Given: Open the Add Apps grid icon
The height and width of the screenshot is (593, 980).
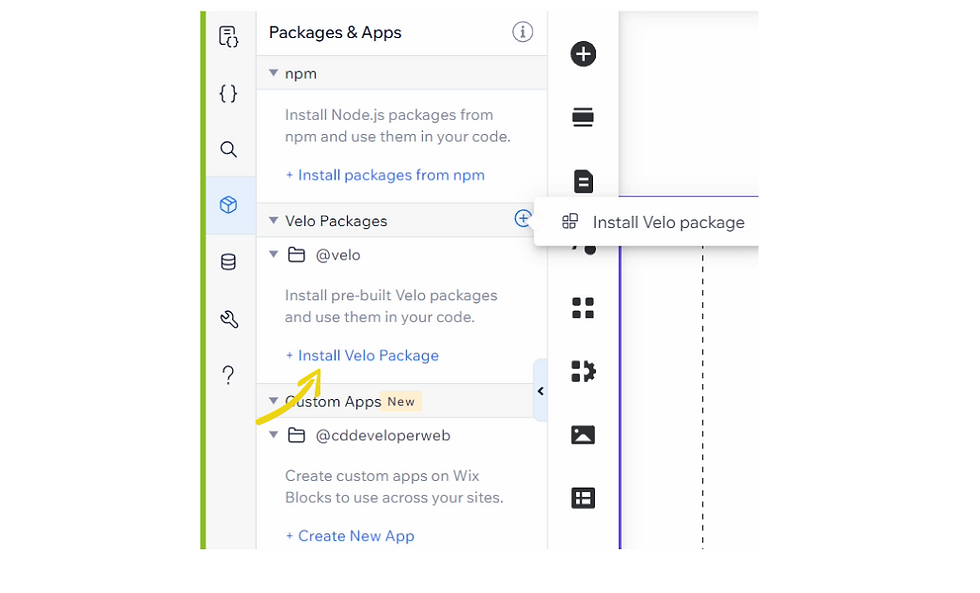Looking at the screenshot, I should (x=583, y=308).
